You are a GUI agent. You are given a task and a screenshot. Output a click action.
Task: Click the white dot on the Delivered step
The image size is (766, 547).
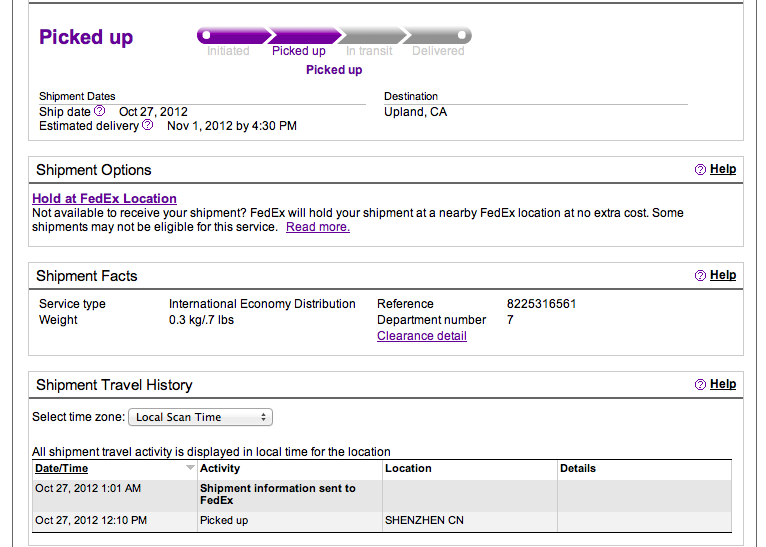pos(461,35)
